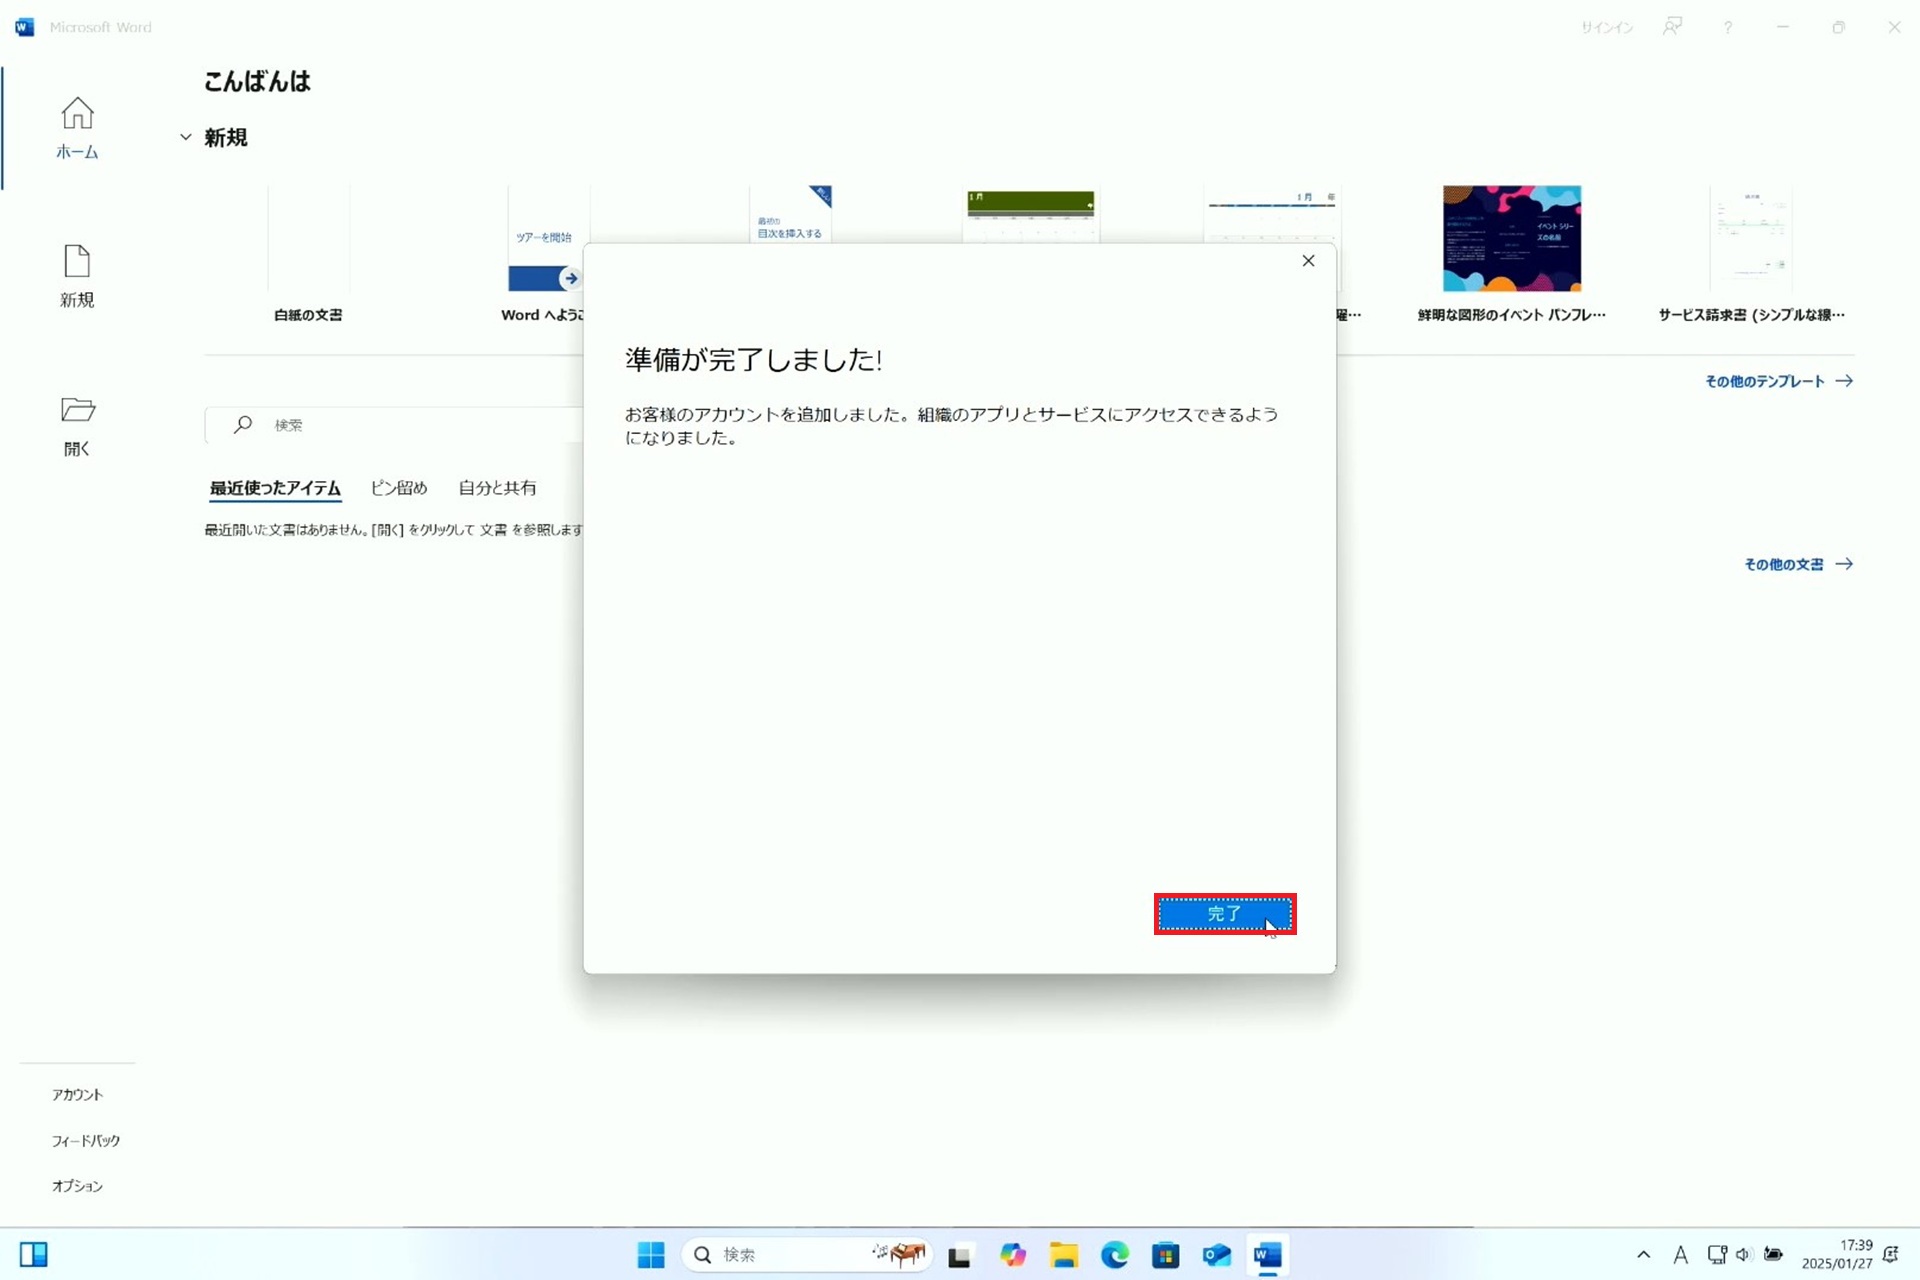Screen dimensions: 1920x1280
Task: Focus the 検索 document search field
Action: point(395,425)
